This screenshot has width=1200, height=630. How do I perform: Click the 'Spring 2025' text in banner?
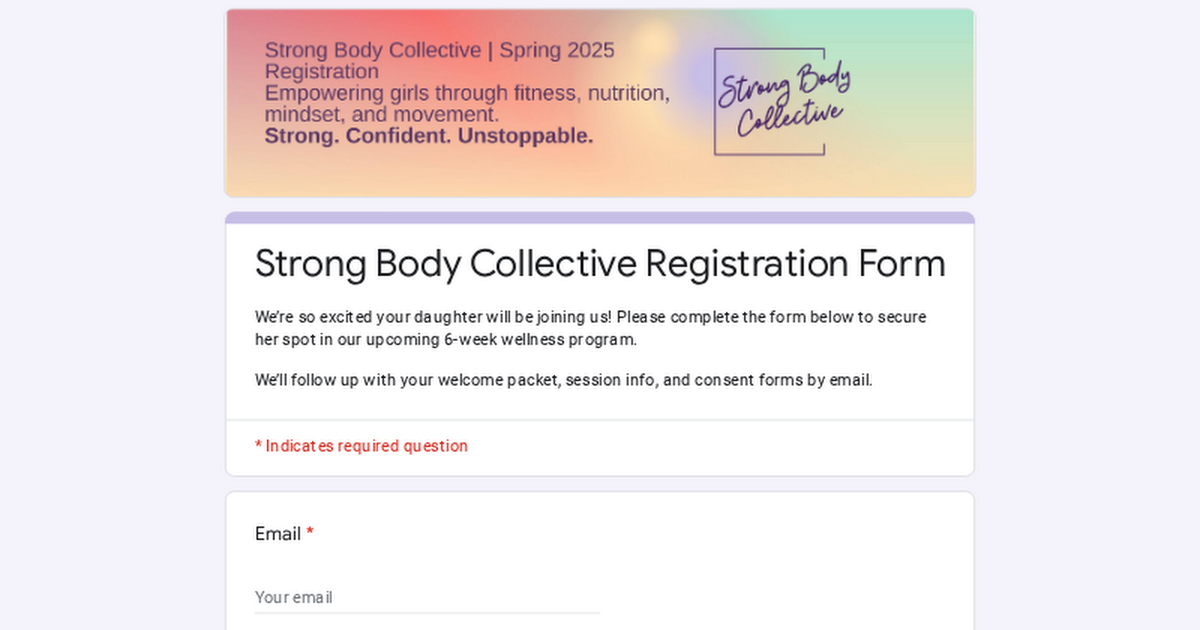click(x=557, y=50)
